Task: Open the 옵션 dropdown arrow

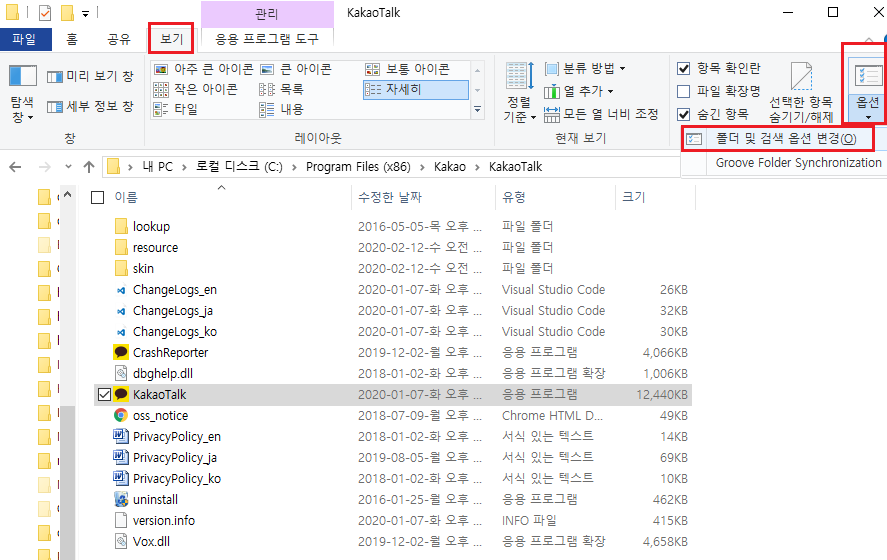Action: (868, 118)
